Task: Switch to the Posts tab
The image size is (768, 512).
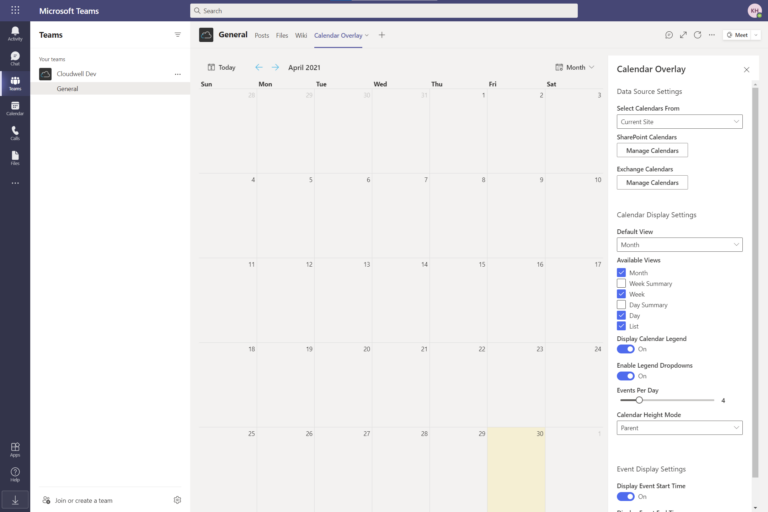Action: [262, 35]
